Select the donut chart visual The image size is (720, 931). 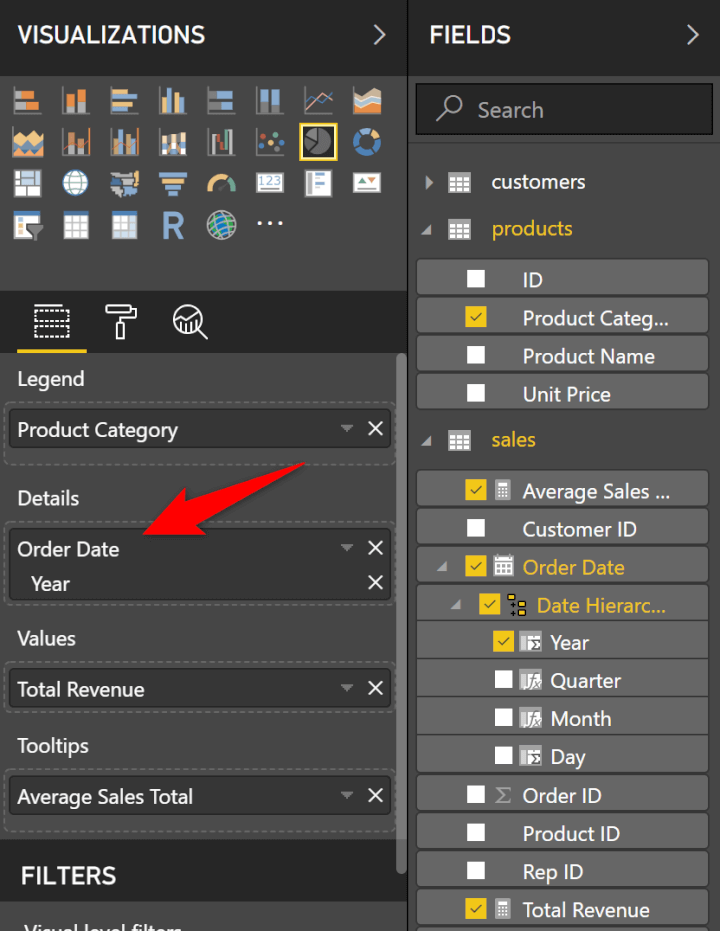point(366,142)
